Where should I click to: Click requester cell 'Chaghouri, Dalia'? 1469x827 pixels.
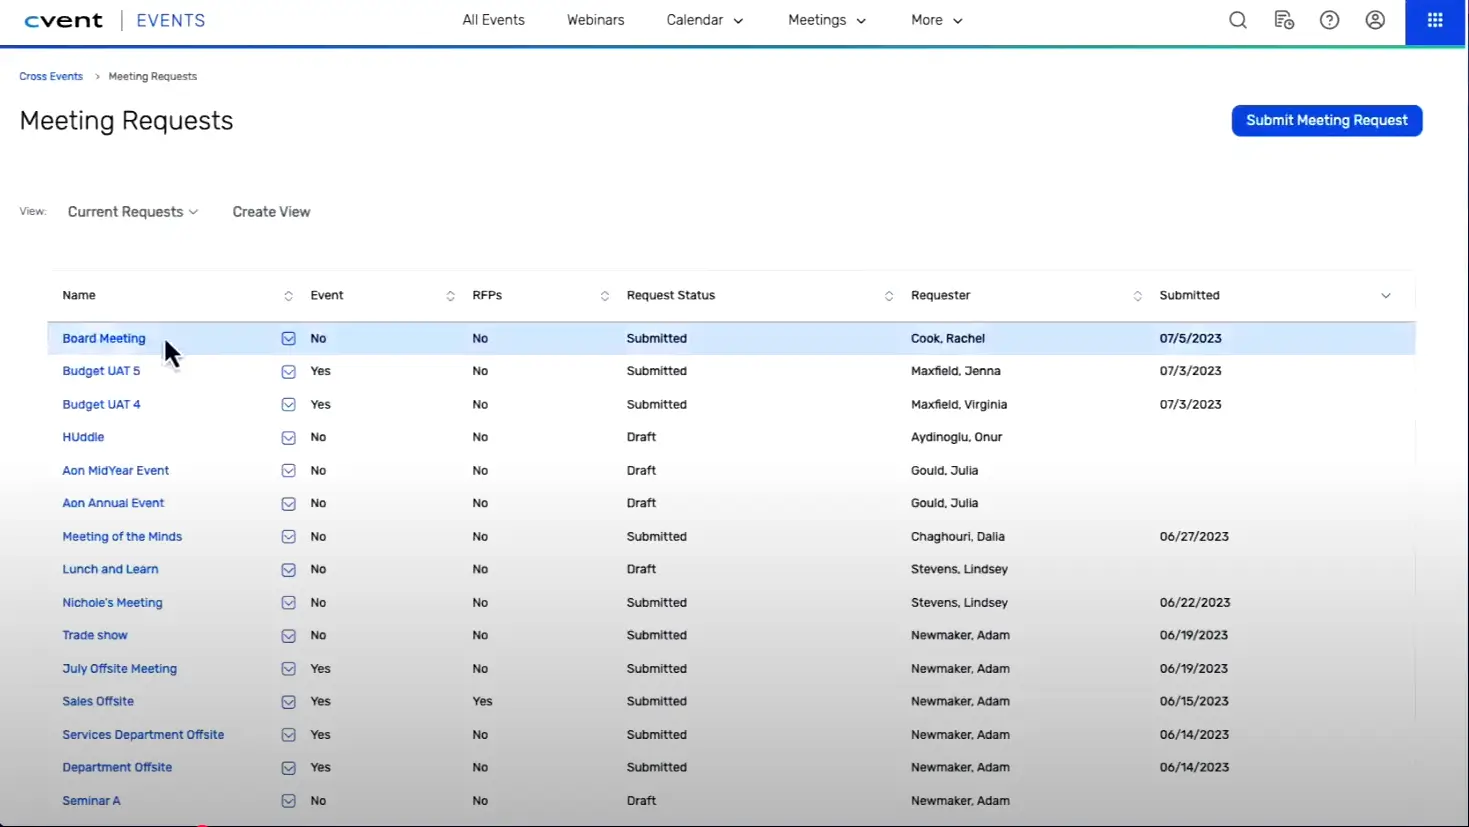(958, 536)
